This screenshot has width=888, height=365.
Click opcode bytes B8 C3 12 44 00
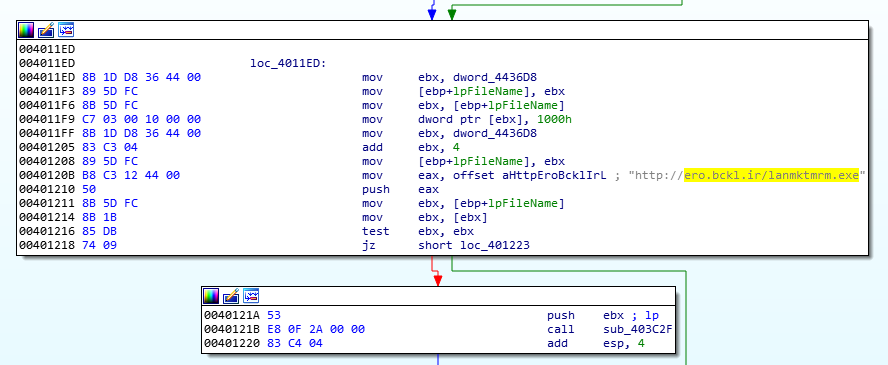click(x=131, y=175)
